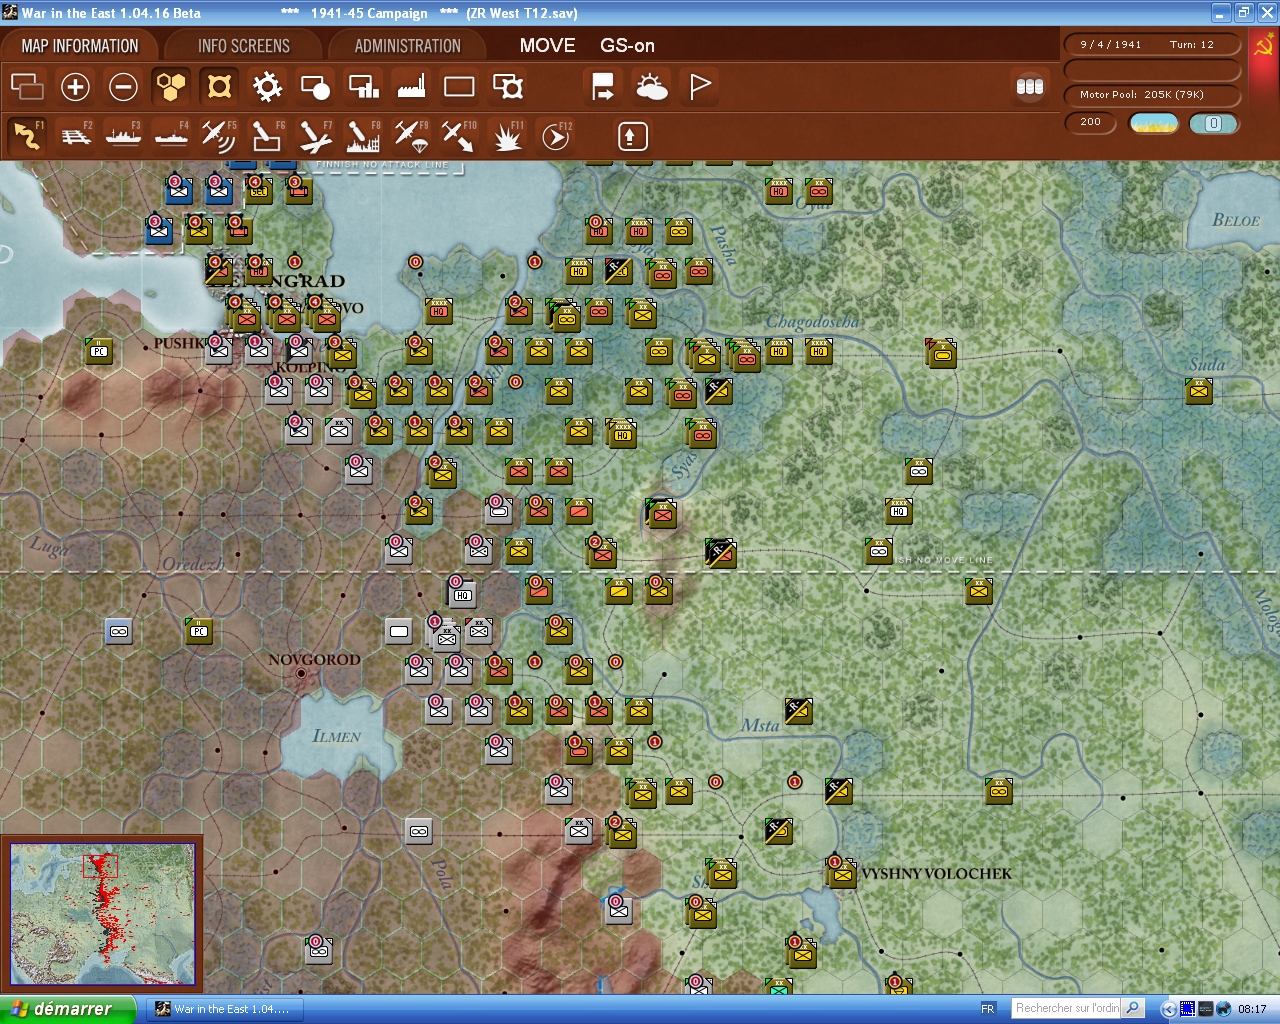The image size is (1280, 1024).
Task: Click the PC unit west of Pushkin
Action: (x=98, y=350)
